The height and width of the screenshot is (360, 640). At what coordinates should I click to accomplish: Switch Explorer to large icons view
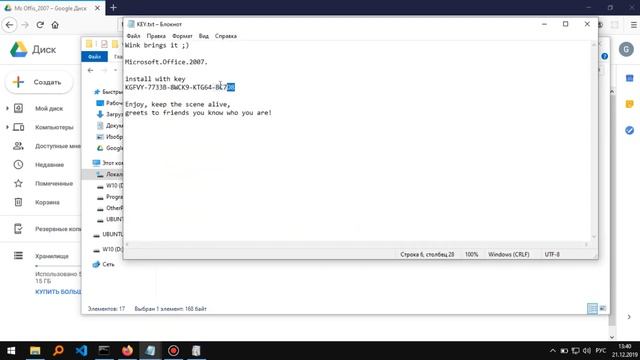[x=602, y=309]
